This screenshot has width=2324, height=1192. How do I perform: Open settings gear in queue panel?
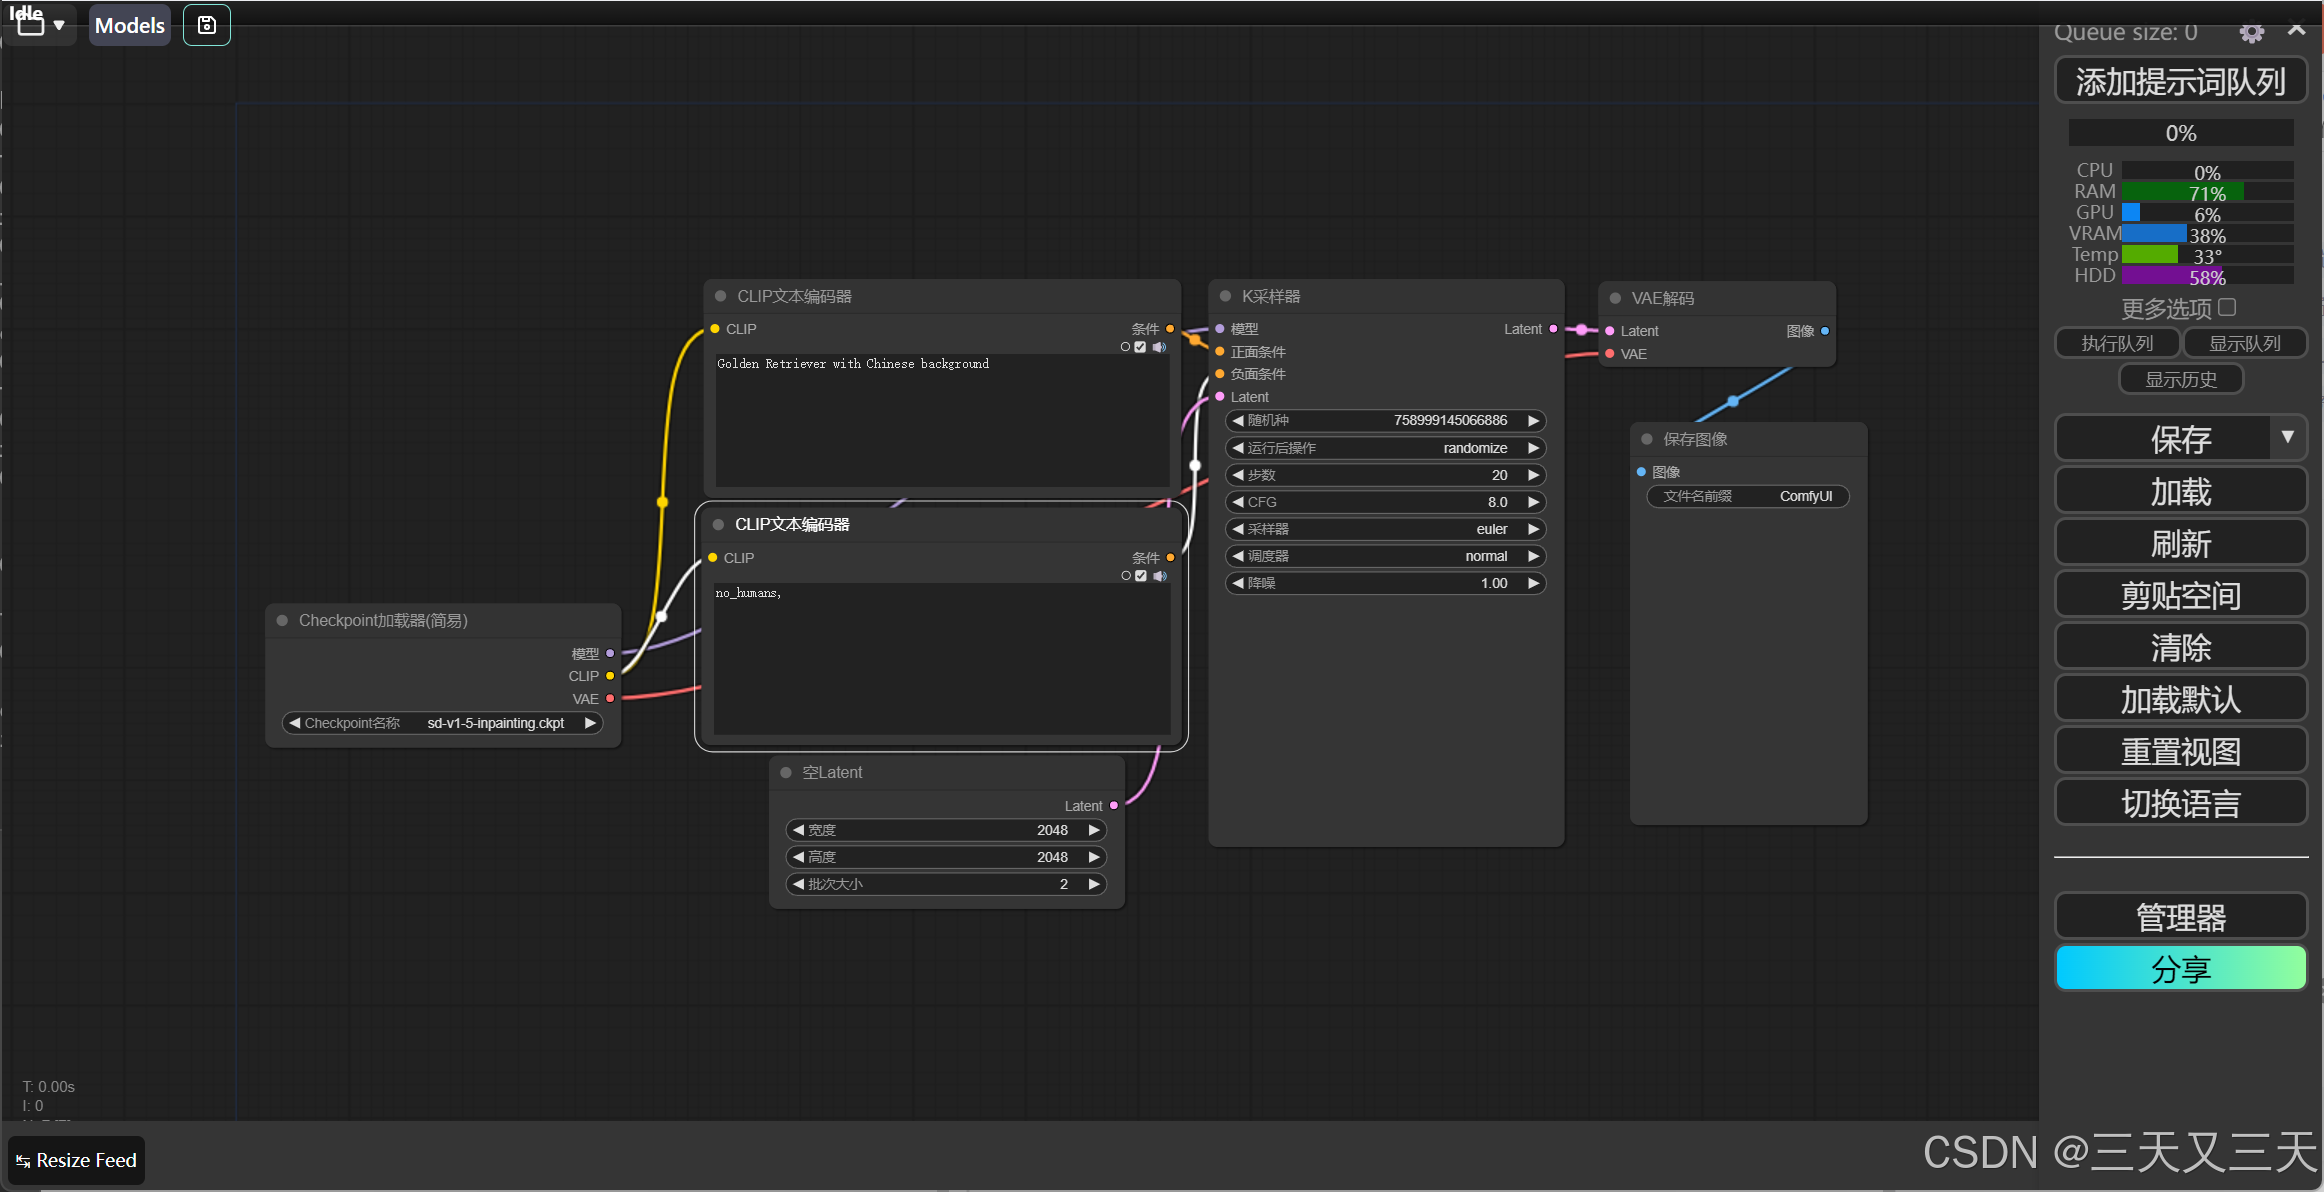(2251, 33)
